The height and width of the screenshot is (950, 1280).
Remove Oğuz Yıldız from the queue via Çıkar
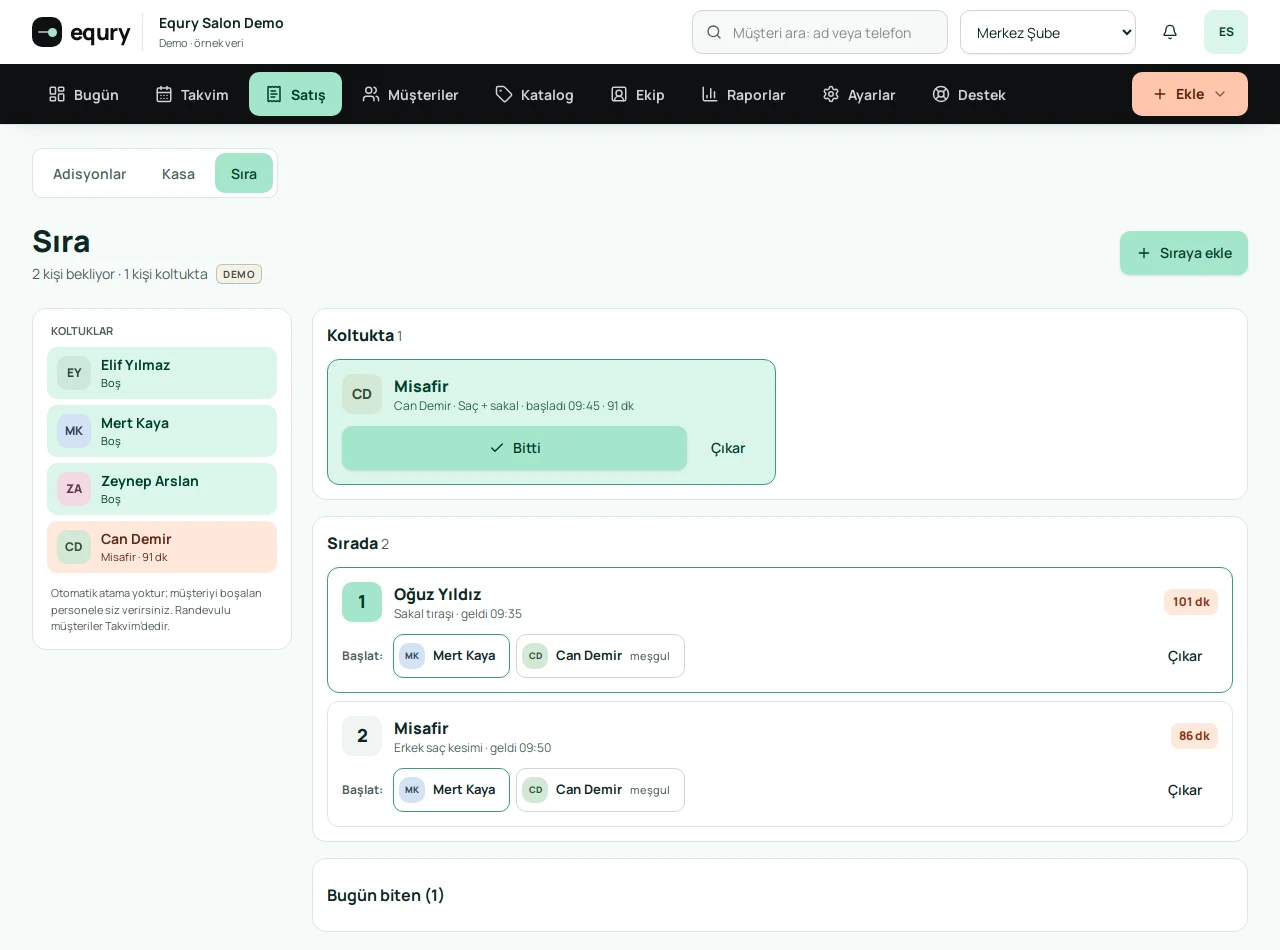coord(1185,656)
